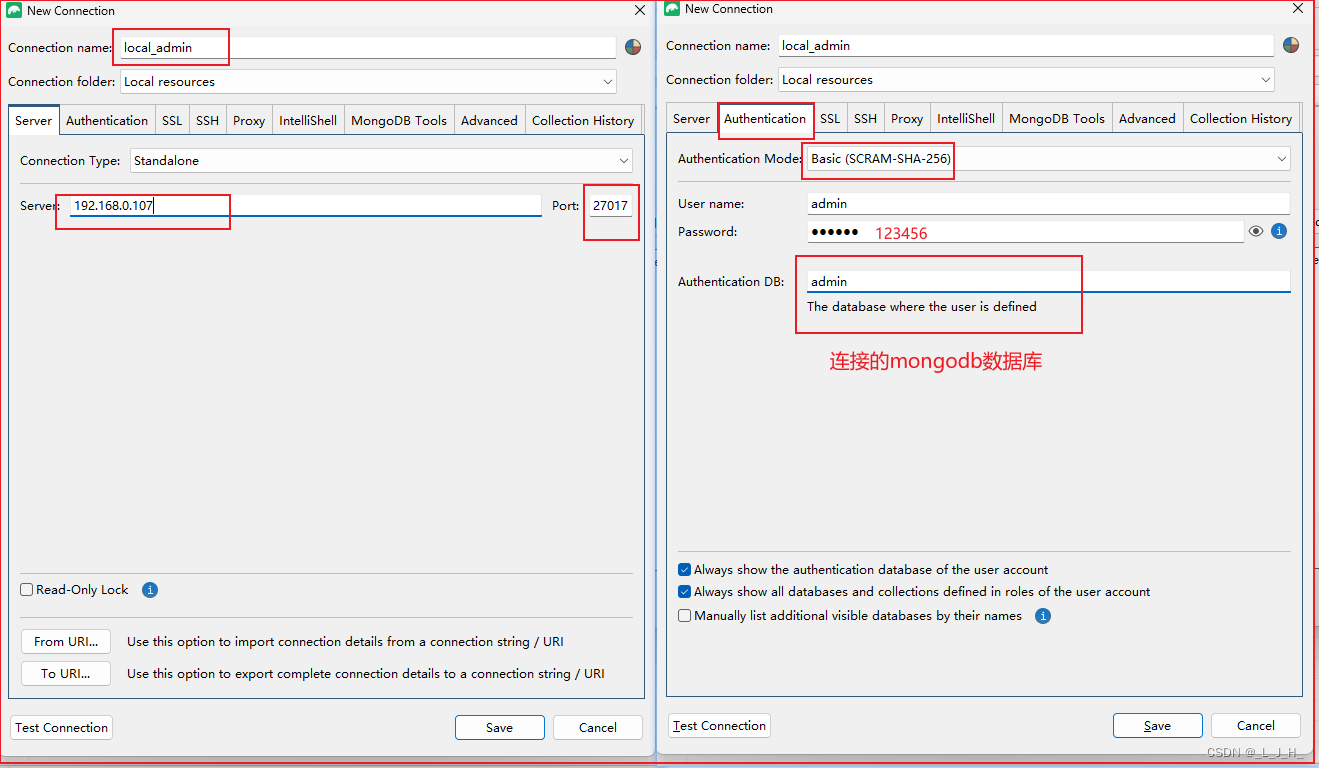This screenshot has height=768, width=1319.
Task: Click the color wheel icon in right dialog
Action: point(1291,45)
